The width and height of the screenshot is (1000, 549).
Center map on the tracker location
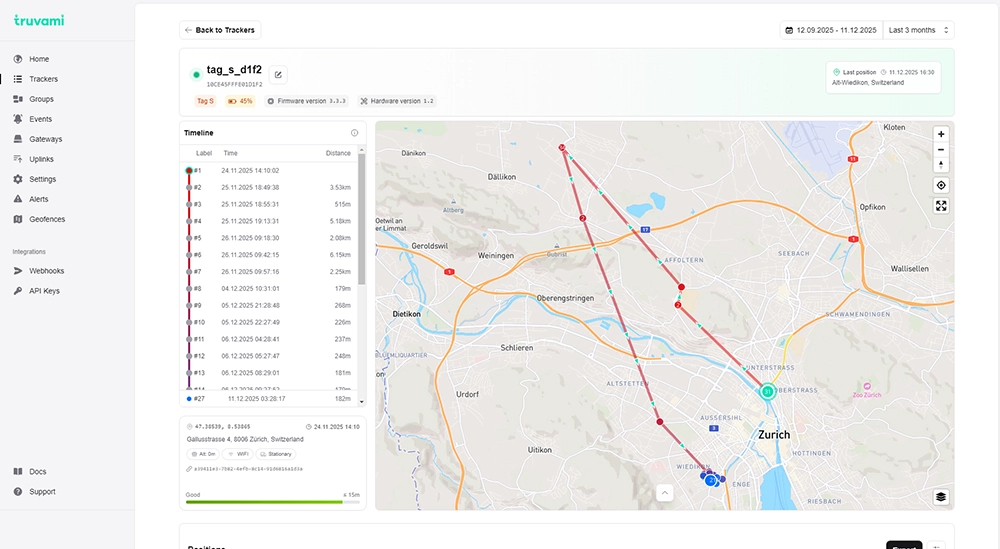(x=941, y=186)
